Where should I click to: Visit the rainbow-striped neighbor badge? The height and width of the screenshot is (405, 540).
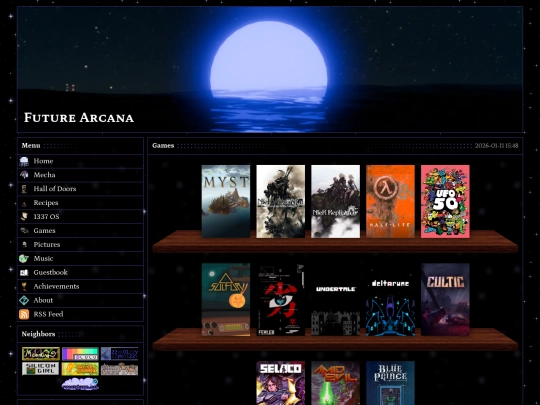coord(80,354)
